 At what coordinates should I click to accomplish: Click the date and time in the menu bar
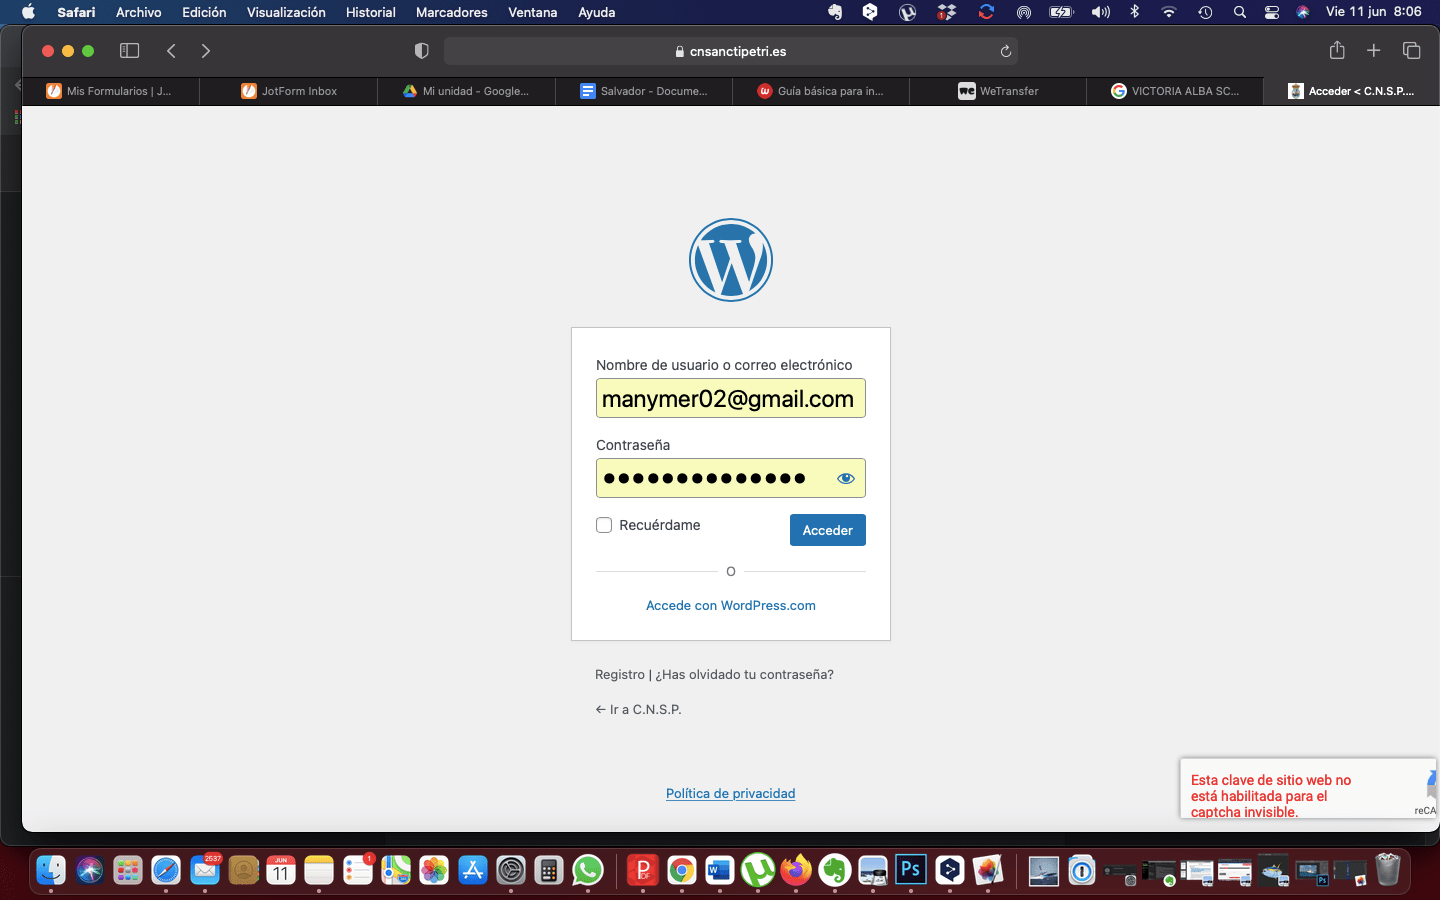[x=1373, y=12]
